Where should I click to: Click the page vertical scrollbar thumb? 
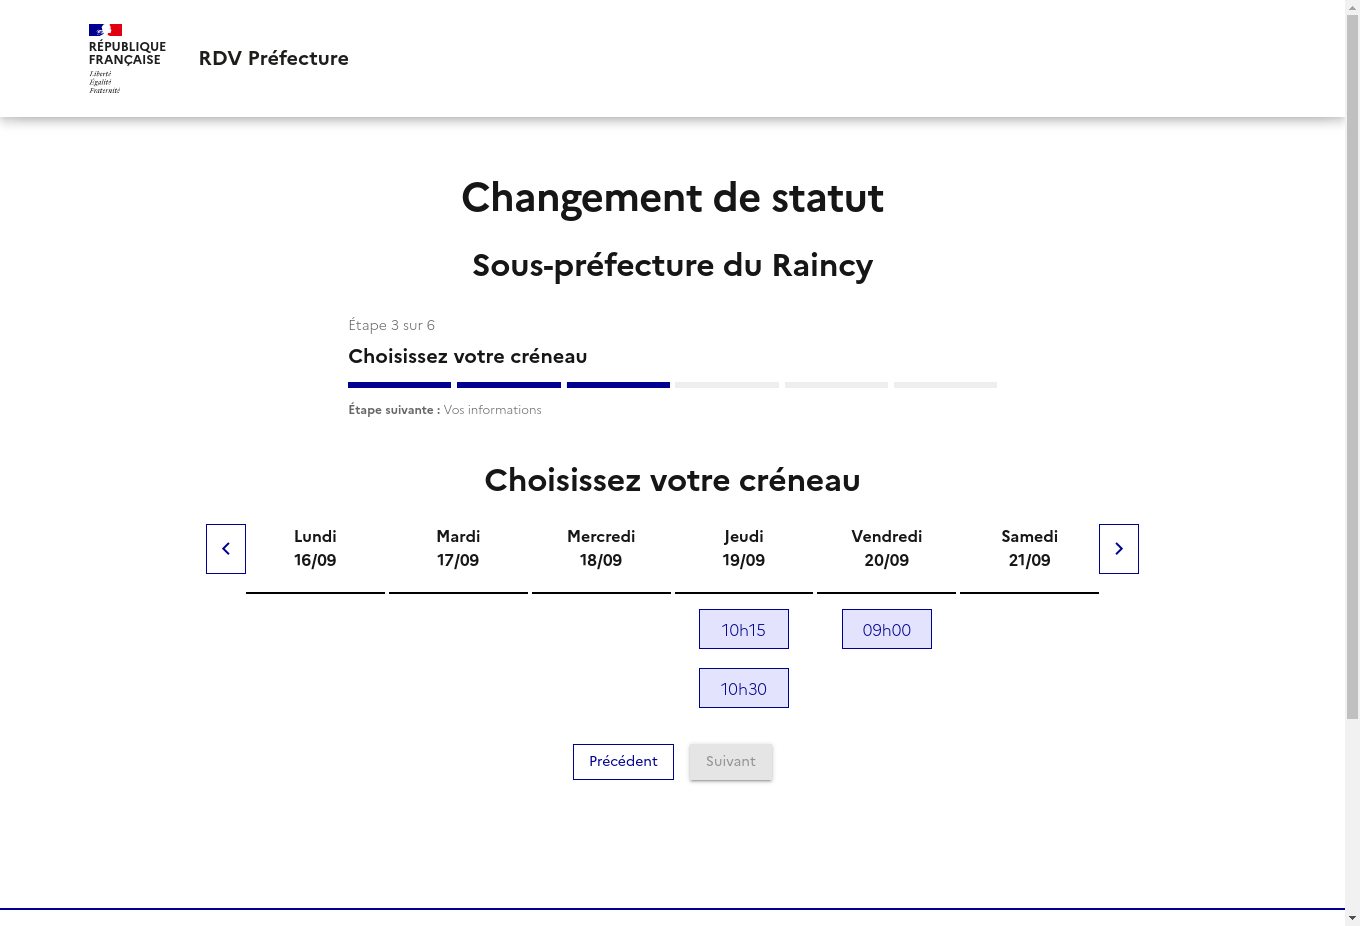(x=1352, y=368)
